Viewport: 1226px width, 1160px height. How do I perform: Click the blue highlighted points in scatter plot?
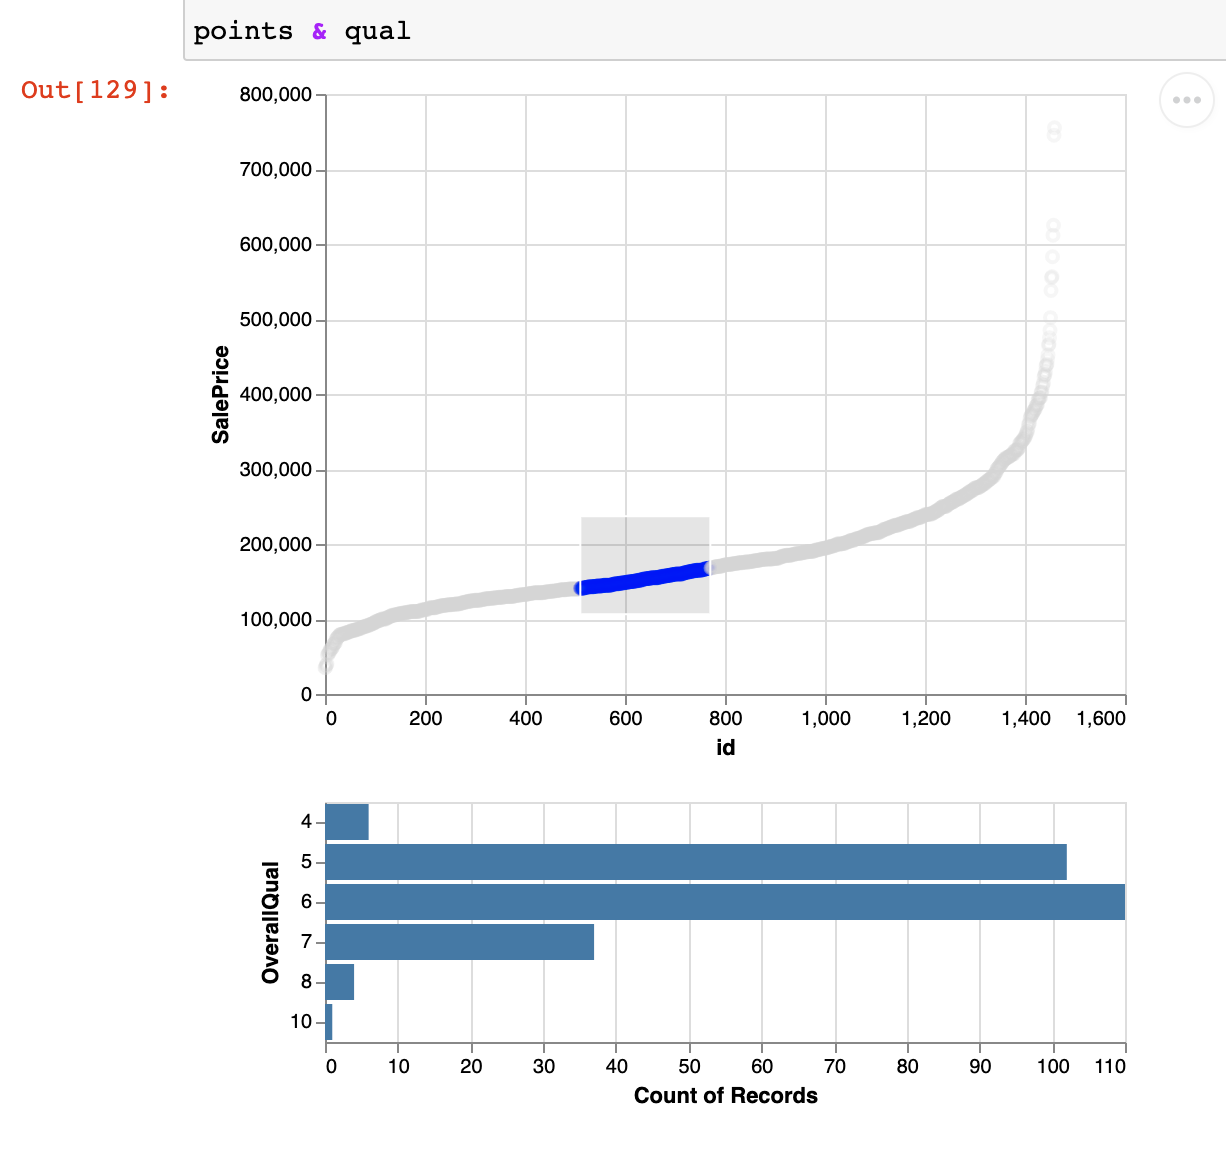643,579
